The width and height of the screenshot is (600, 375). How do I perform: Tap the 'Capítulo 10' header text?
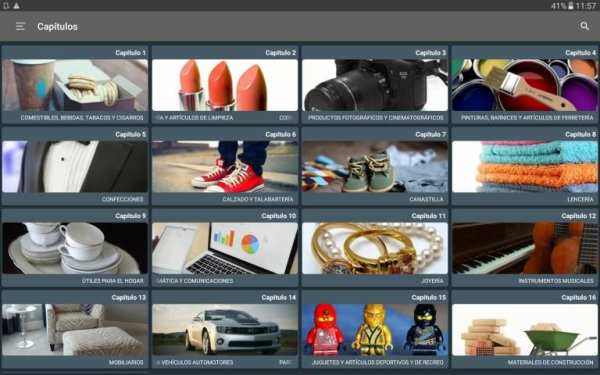279,216
